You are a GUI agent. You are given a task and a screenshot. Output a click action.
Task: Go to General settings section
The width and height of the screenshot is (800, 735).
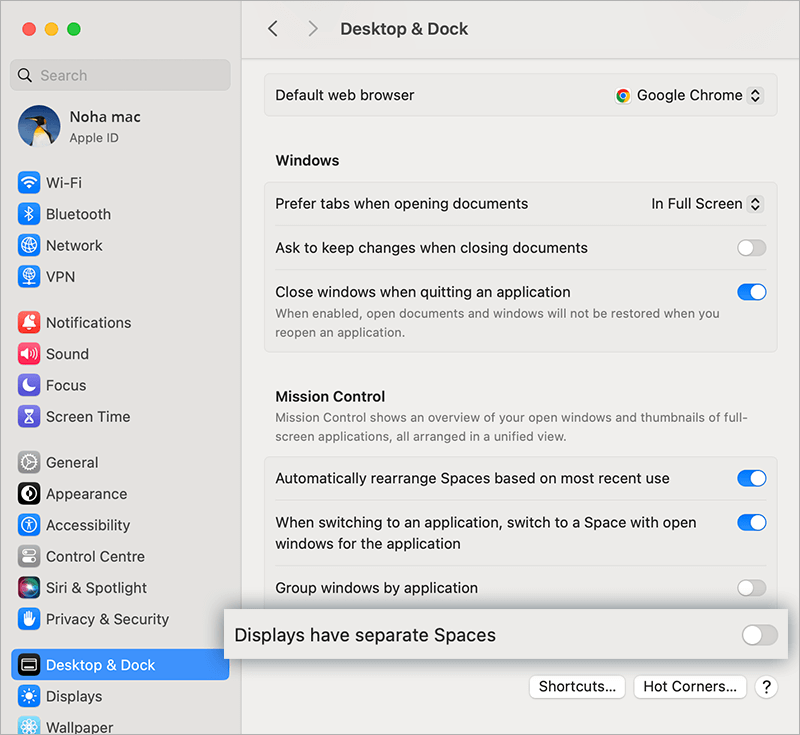point(72,463)
